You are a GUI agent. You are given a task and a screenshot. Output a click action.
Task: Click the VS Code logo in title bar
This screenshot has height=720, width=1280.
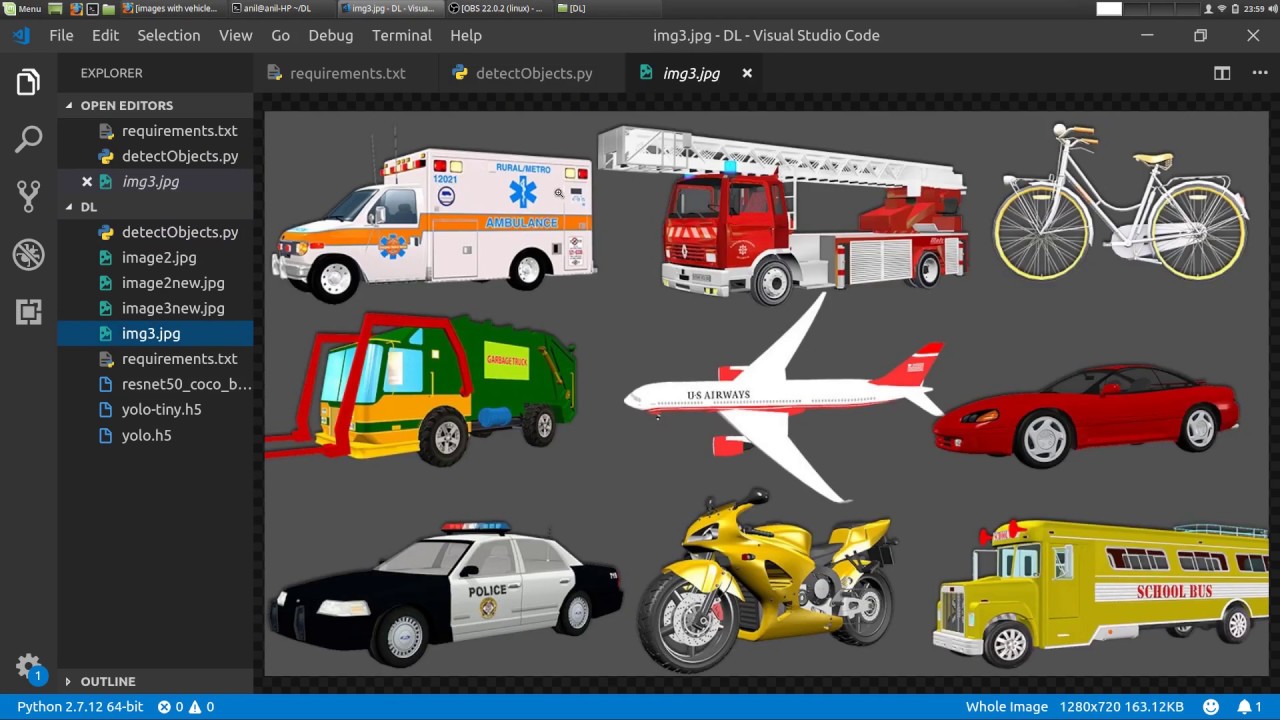tap(22, 35)
